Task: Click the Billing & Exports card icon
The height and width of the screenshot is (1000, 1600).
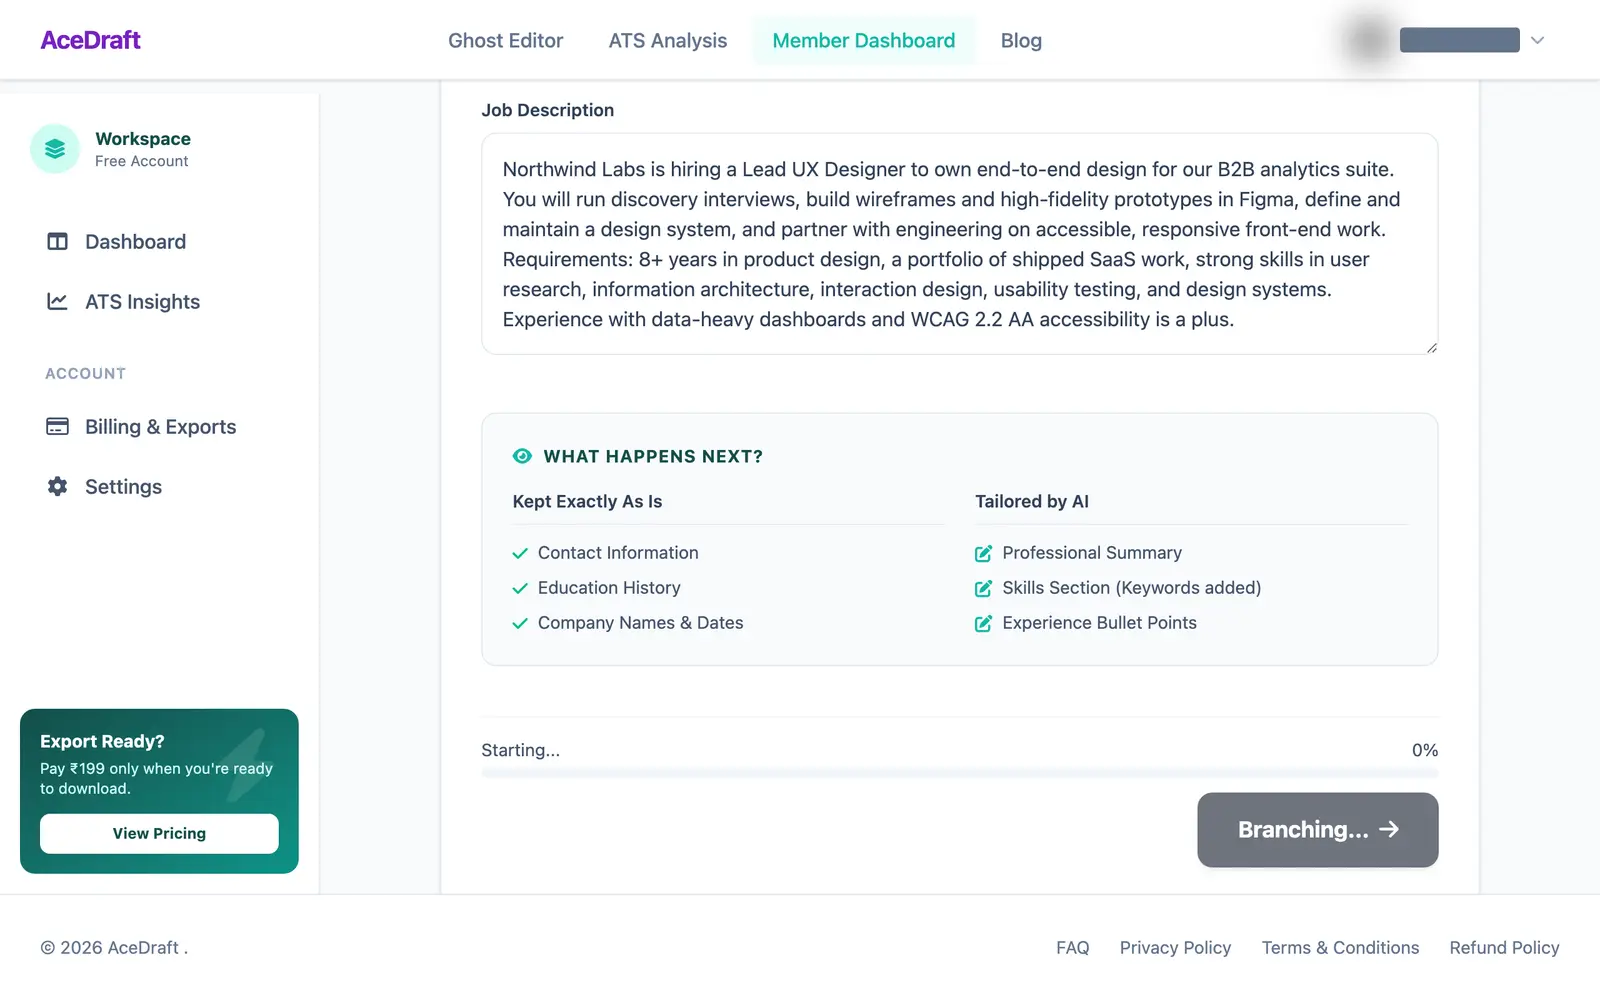Action: (58, 427)
